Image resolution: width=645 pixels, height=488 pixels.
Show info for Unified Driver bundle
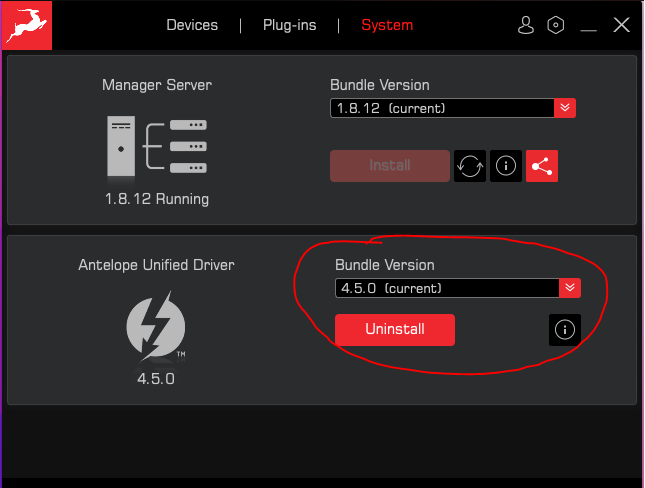[x=565, y=330]
